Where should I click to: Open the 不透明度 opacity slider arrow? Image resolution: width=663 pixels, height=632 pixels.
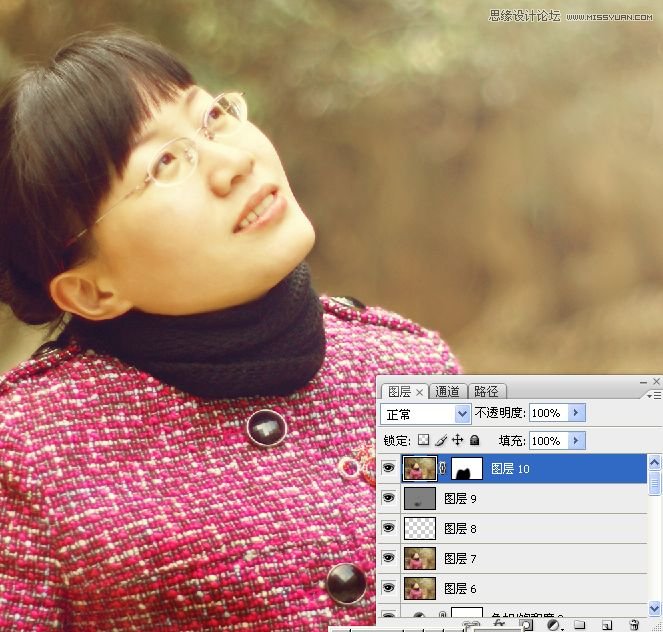point(576,413)
